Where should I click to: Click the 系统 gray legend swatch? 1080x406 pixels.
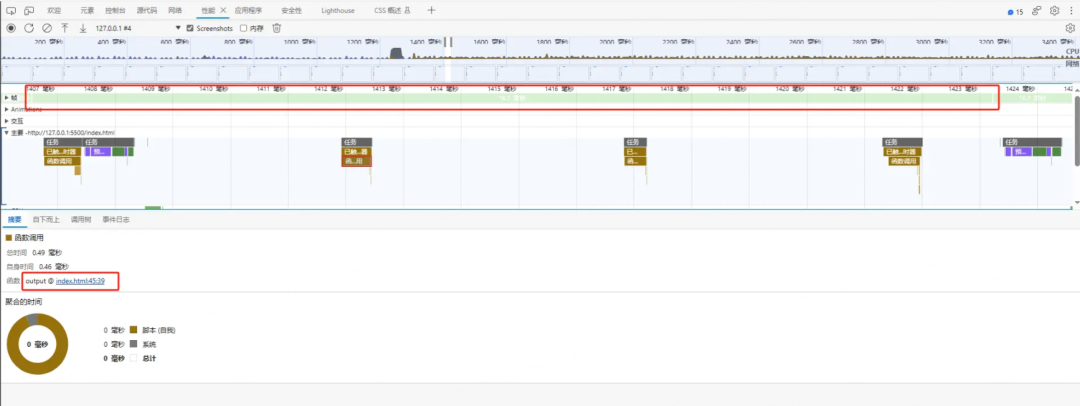pyautogui.click(x=134, y=344)
